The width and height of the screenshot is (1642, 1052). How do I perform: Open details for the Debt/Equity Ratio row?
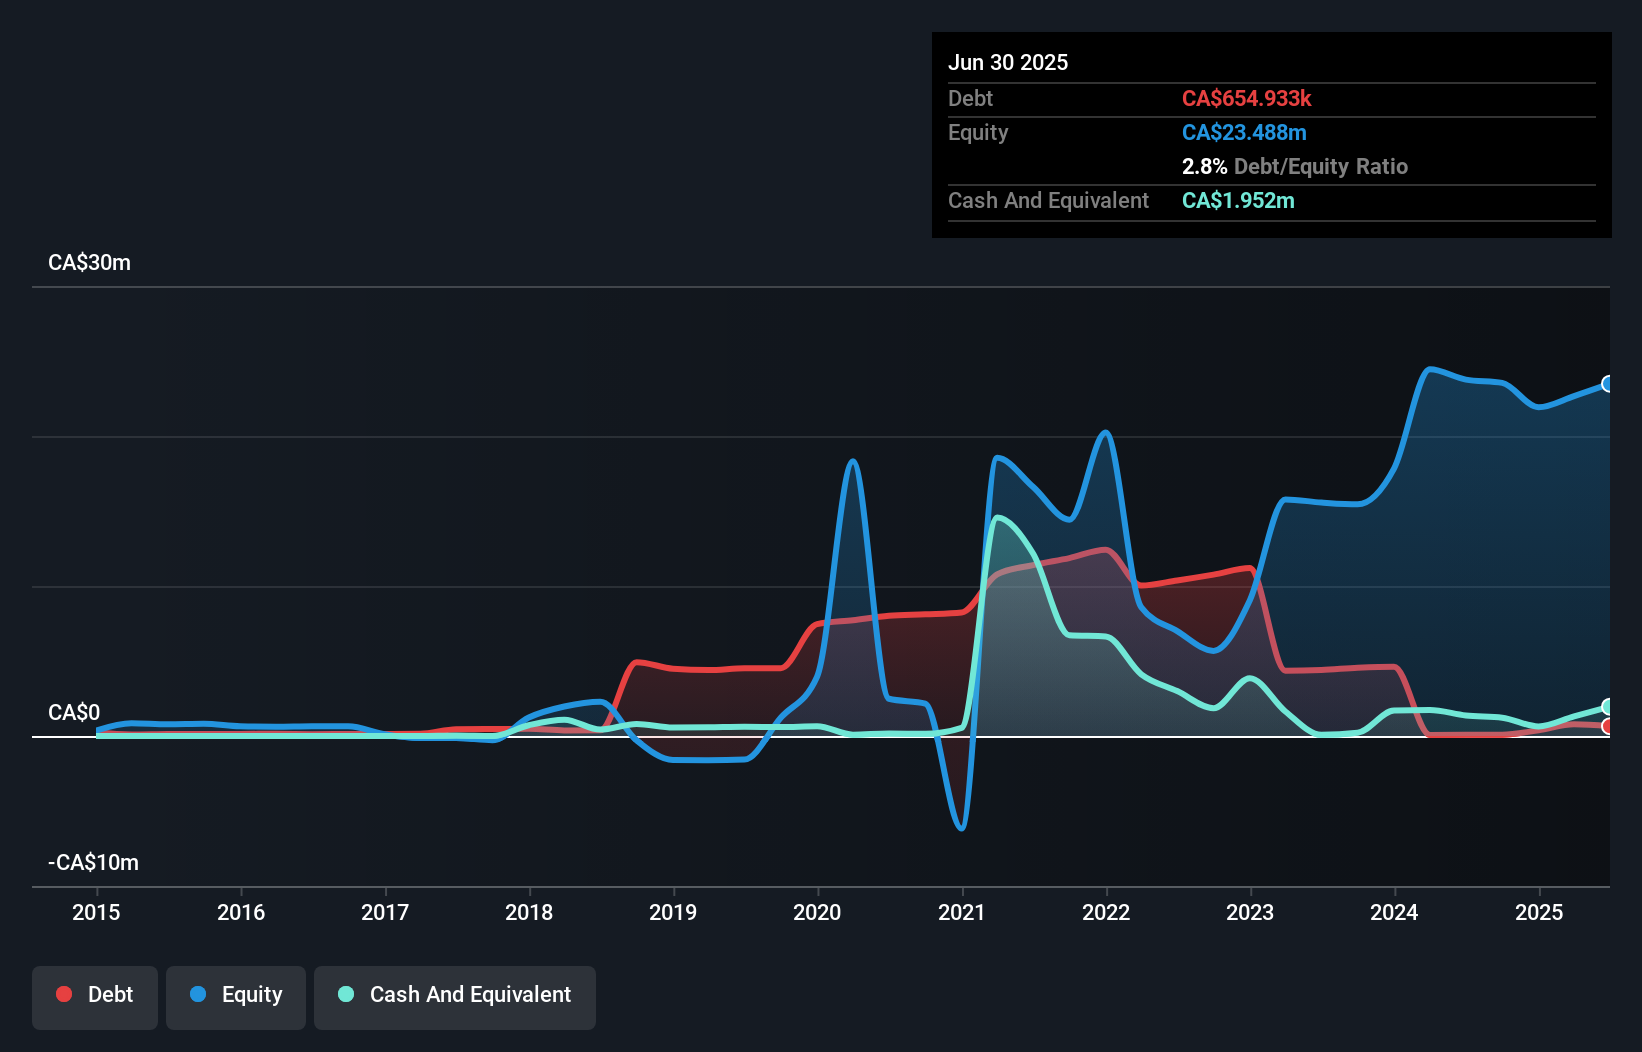tap(1295, 166)
